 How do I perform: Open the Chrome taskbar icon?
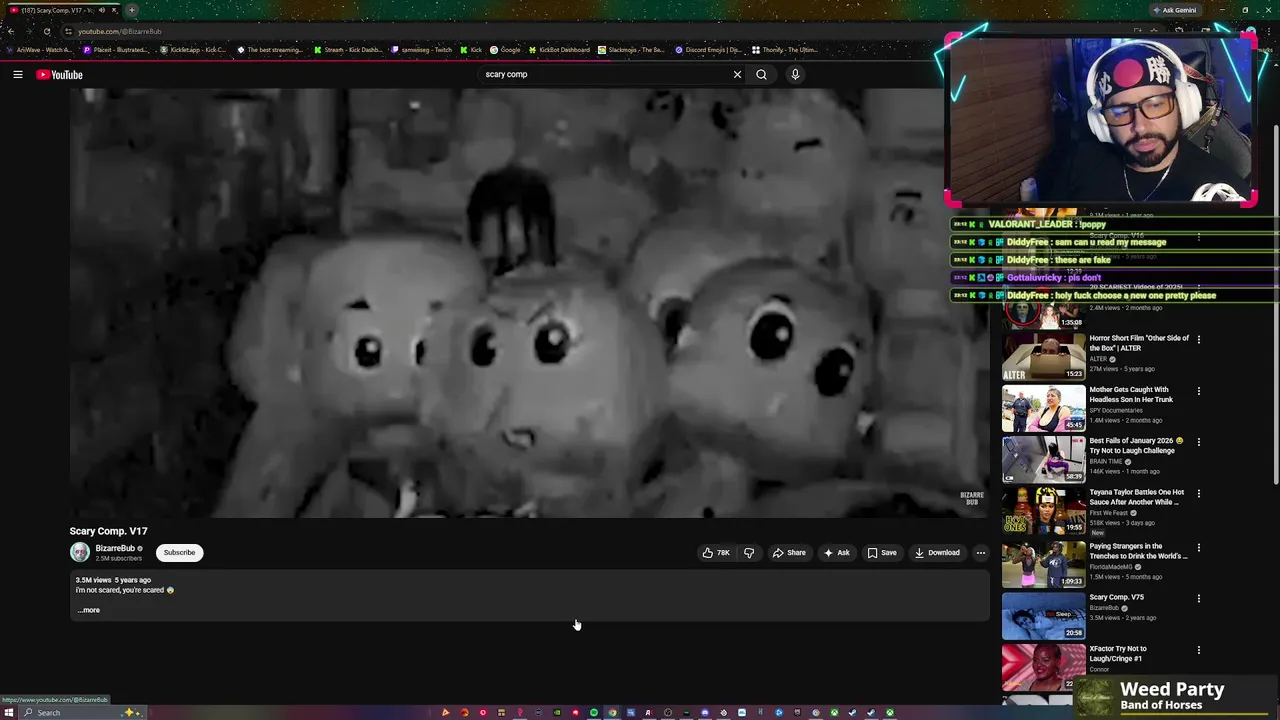coord(612,713)
